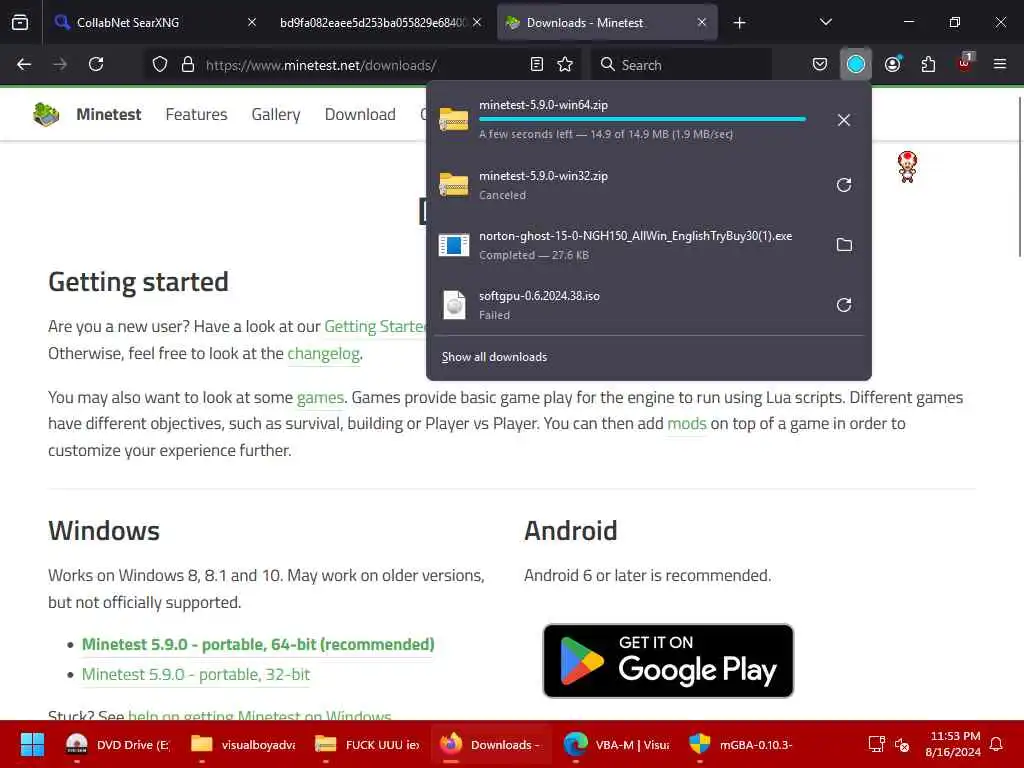The width and height of the screenshot is (1024, 768).
Task: Download Minetest 5.9.0 portable 32-bit
Action: click(x=195, y=675)
